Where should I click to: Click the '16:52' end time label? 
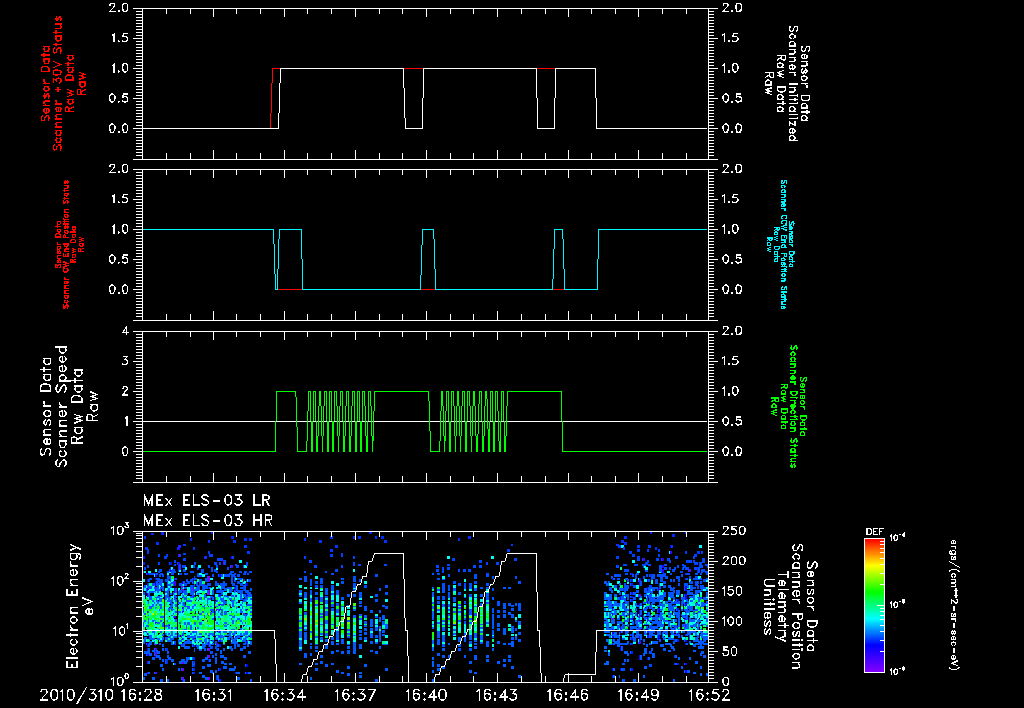coord(709,695)
